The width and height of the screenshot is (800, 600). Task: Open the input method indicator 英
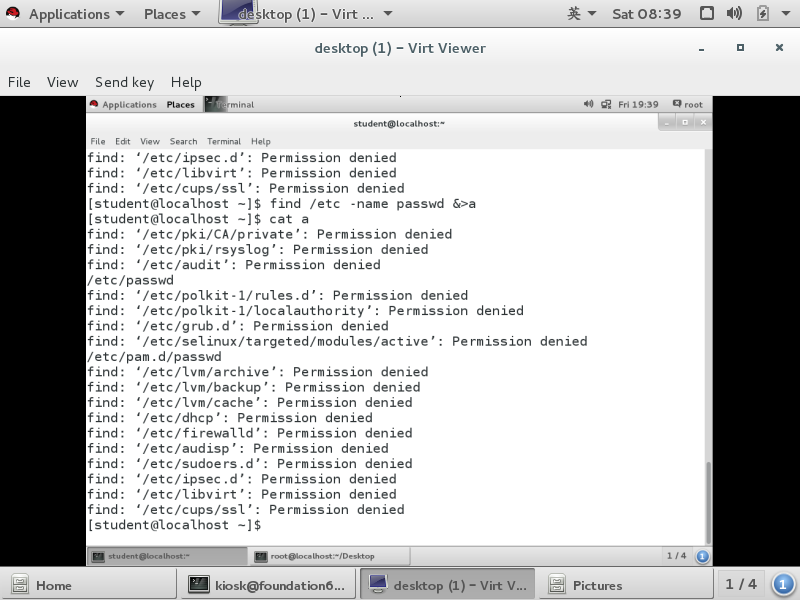(x=582, y=14)
